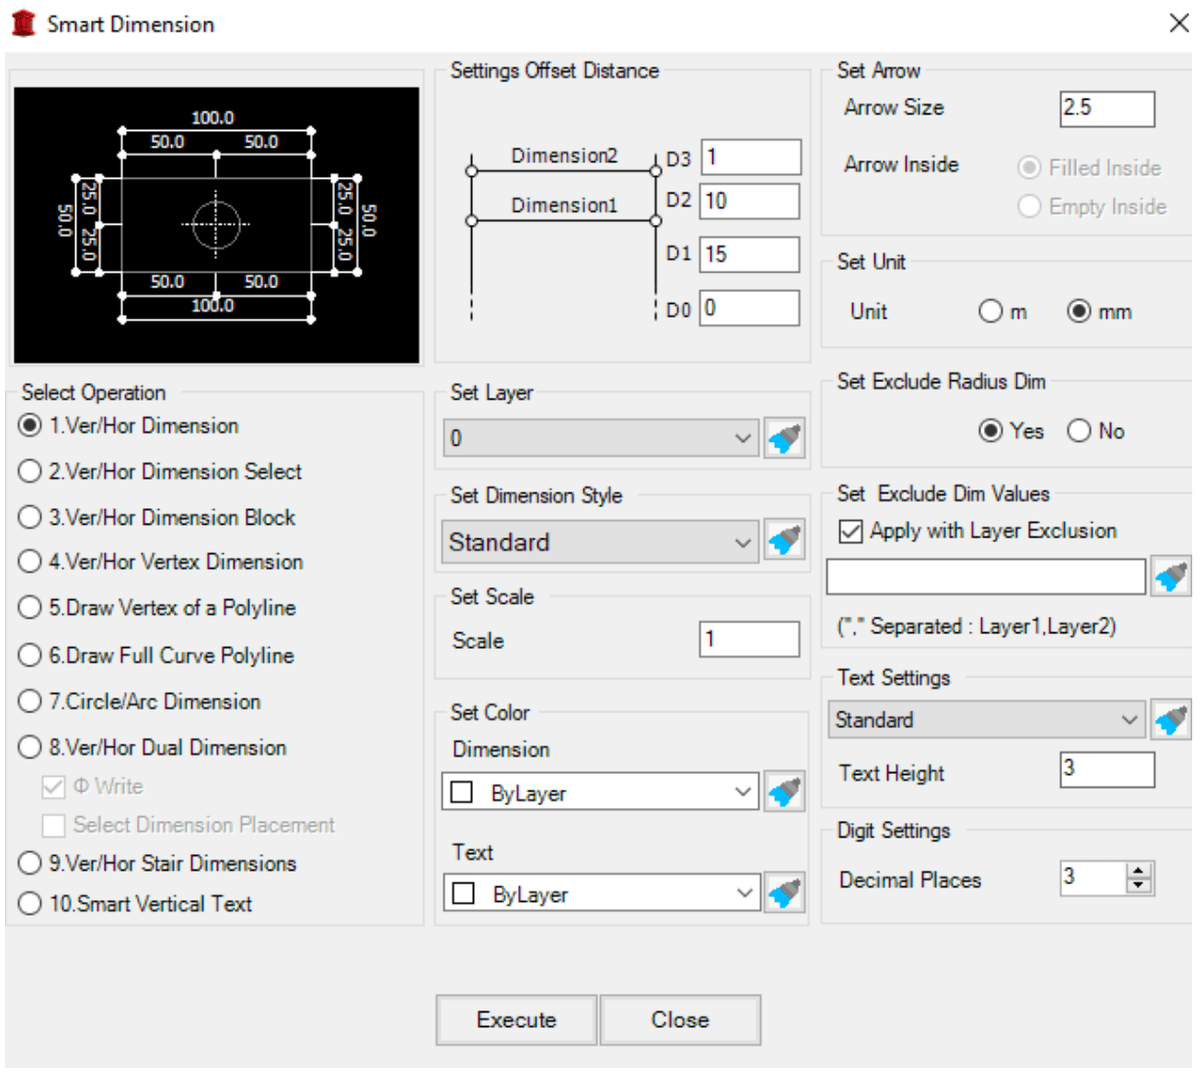Select the m unit radio button
Screen dimensions: 1200x1073
pos(990,311)
